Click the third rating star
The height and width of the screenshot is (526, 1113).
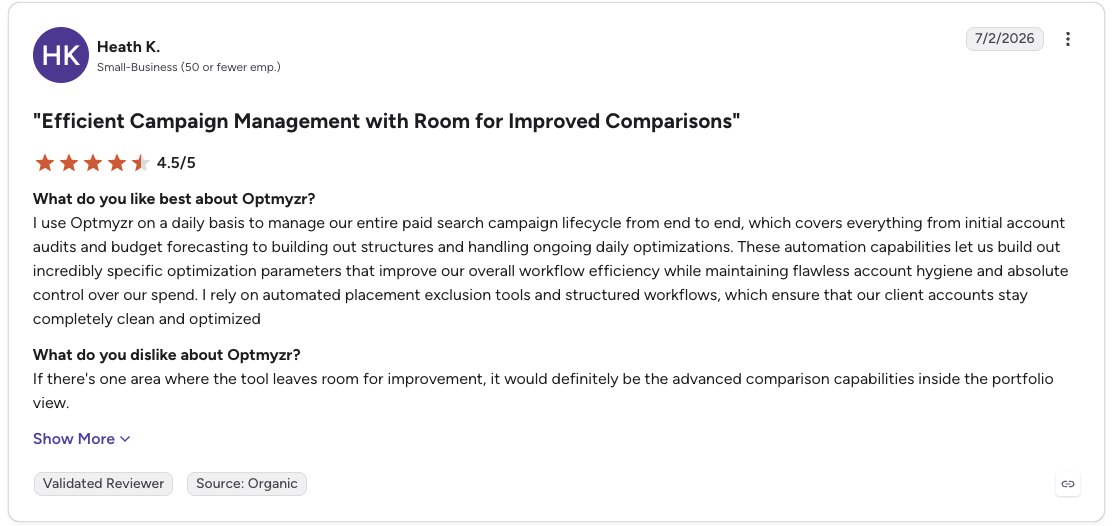[93, 163]
